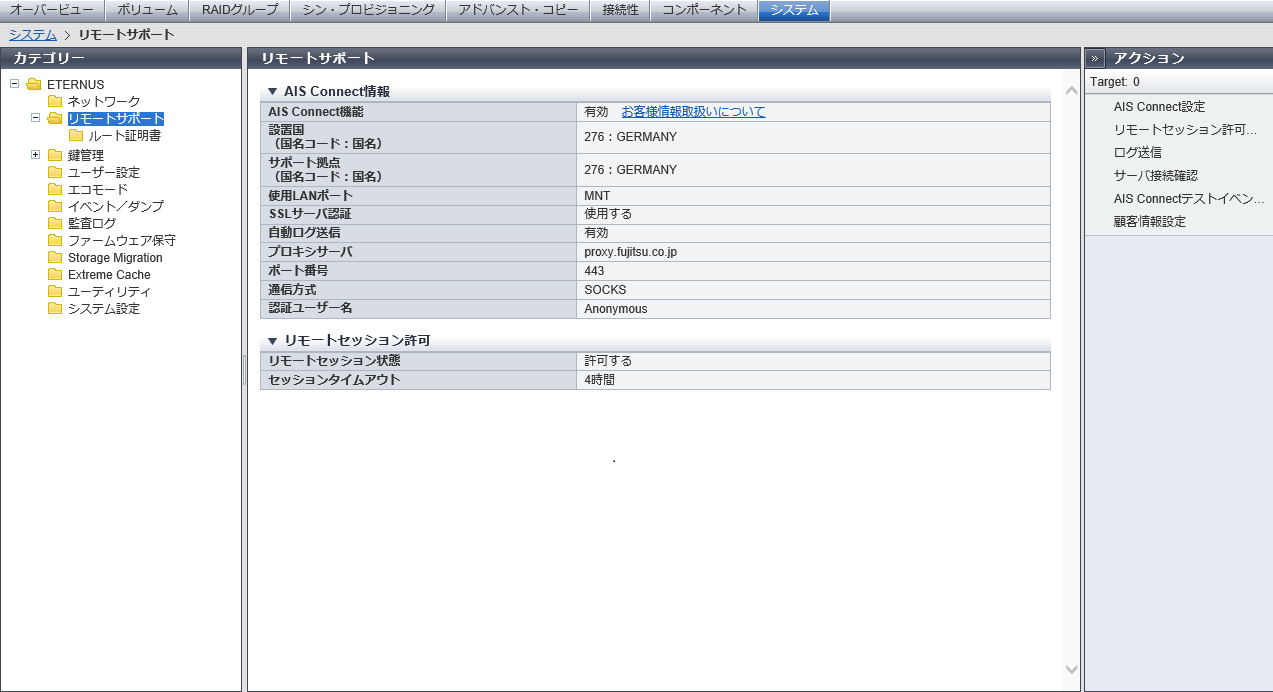Screen dimensions: 1273x692
Task: Click システム breadcrumb link
Action: click(x=32, y=35)
